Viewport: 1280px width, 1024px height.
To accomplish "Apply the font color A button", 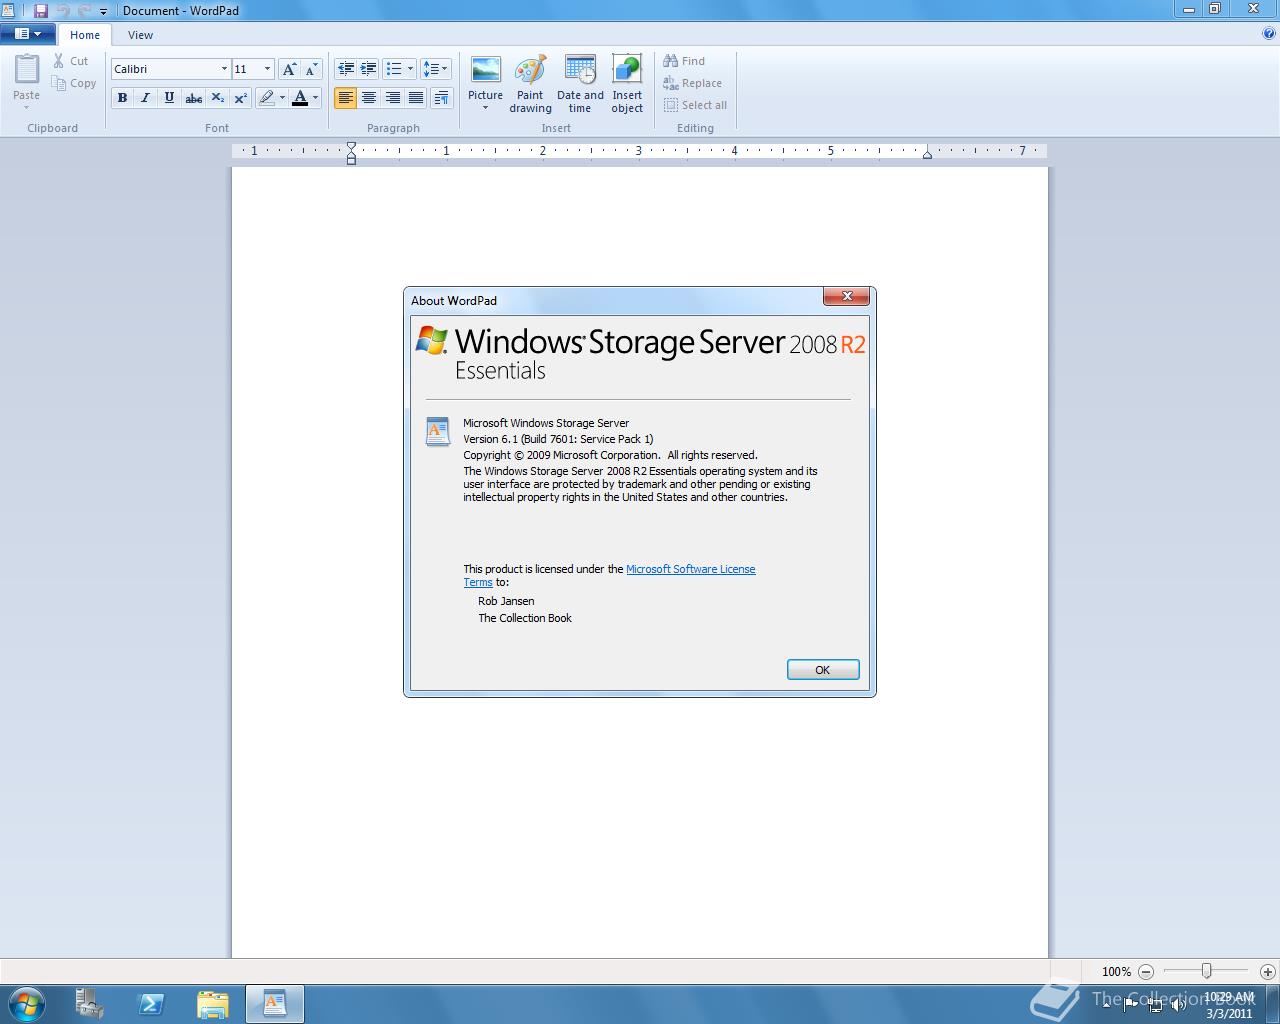I will [299, 98].
